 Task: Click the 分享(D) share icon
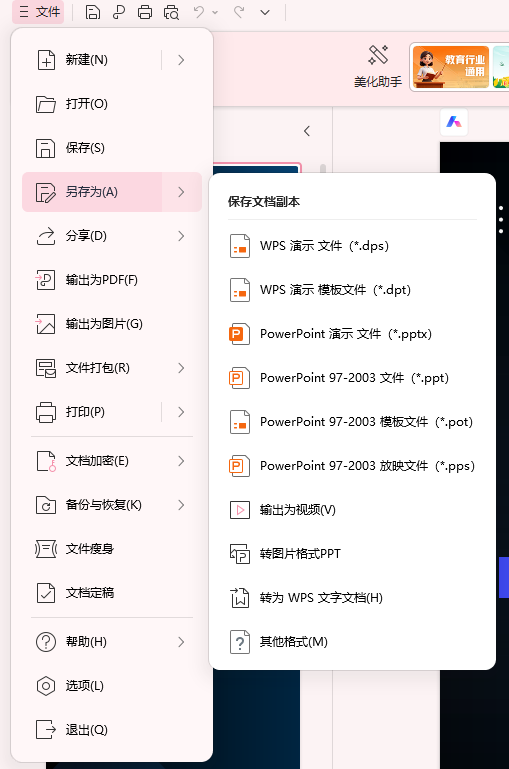[x=46, y=236]
